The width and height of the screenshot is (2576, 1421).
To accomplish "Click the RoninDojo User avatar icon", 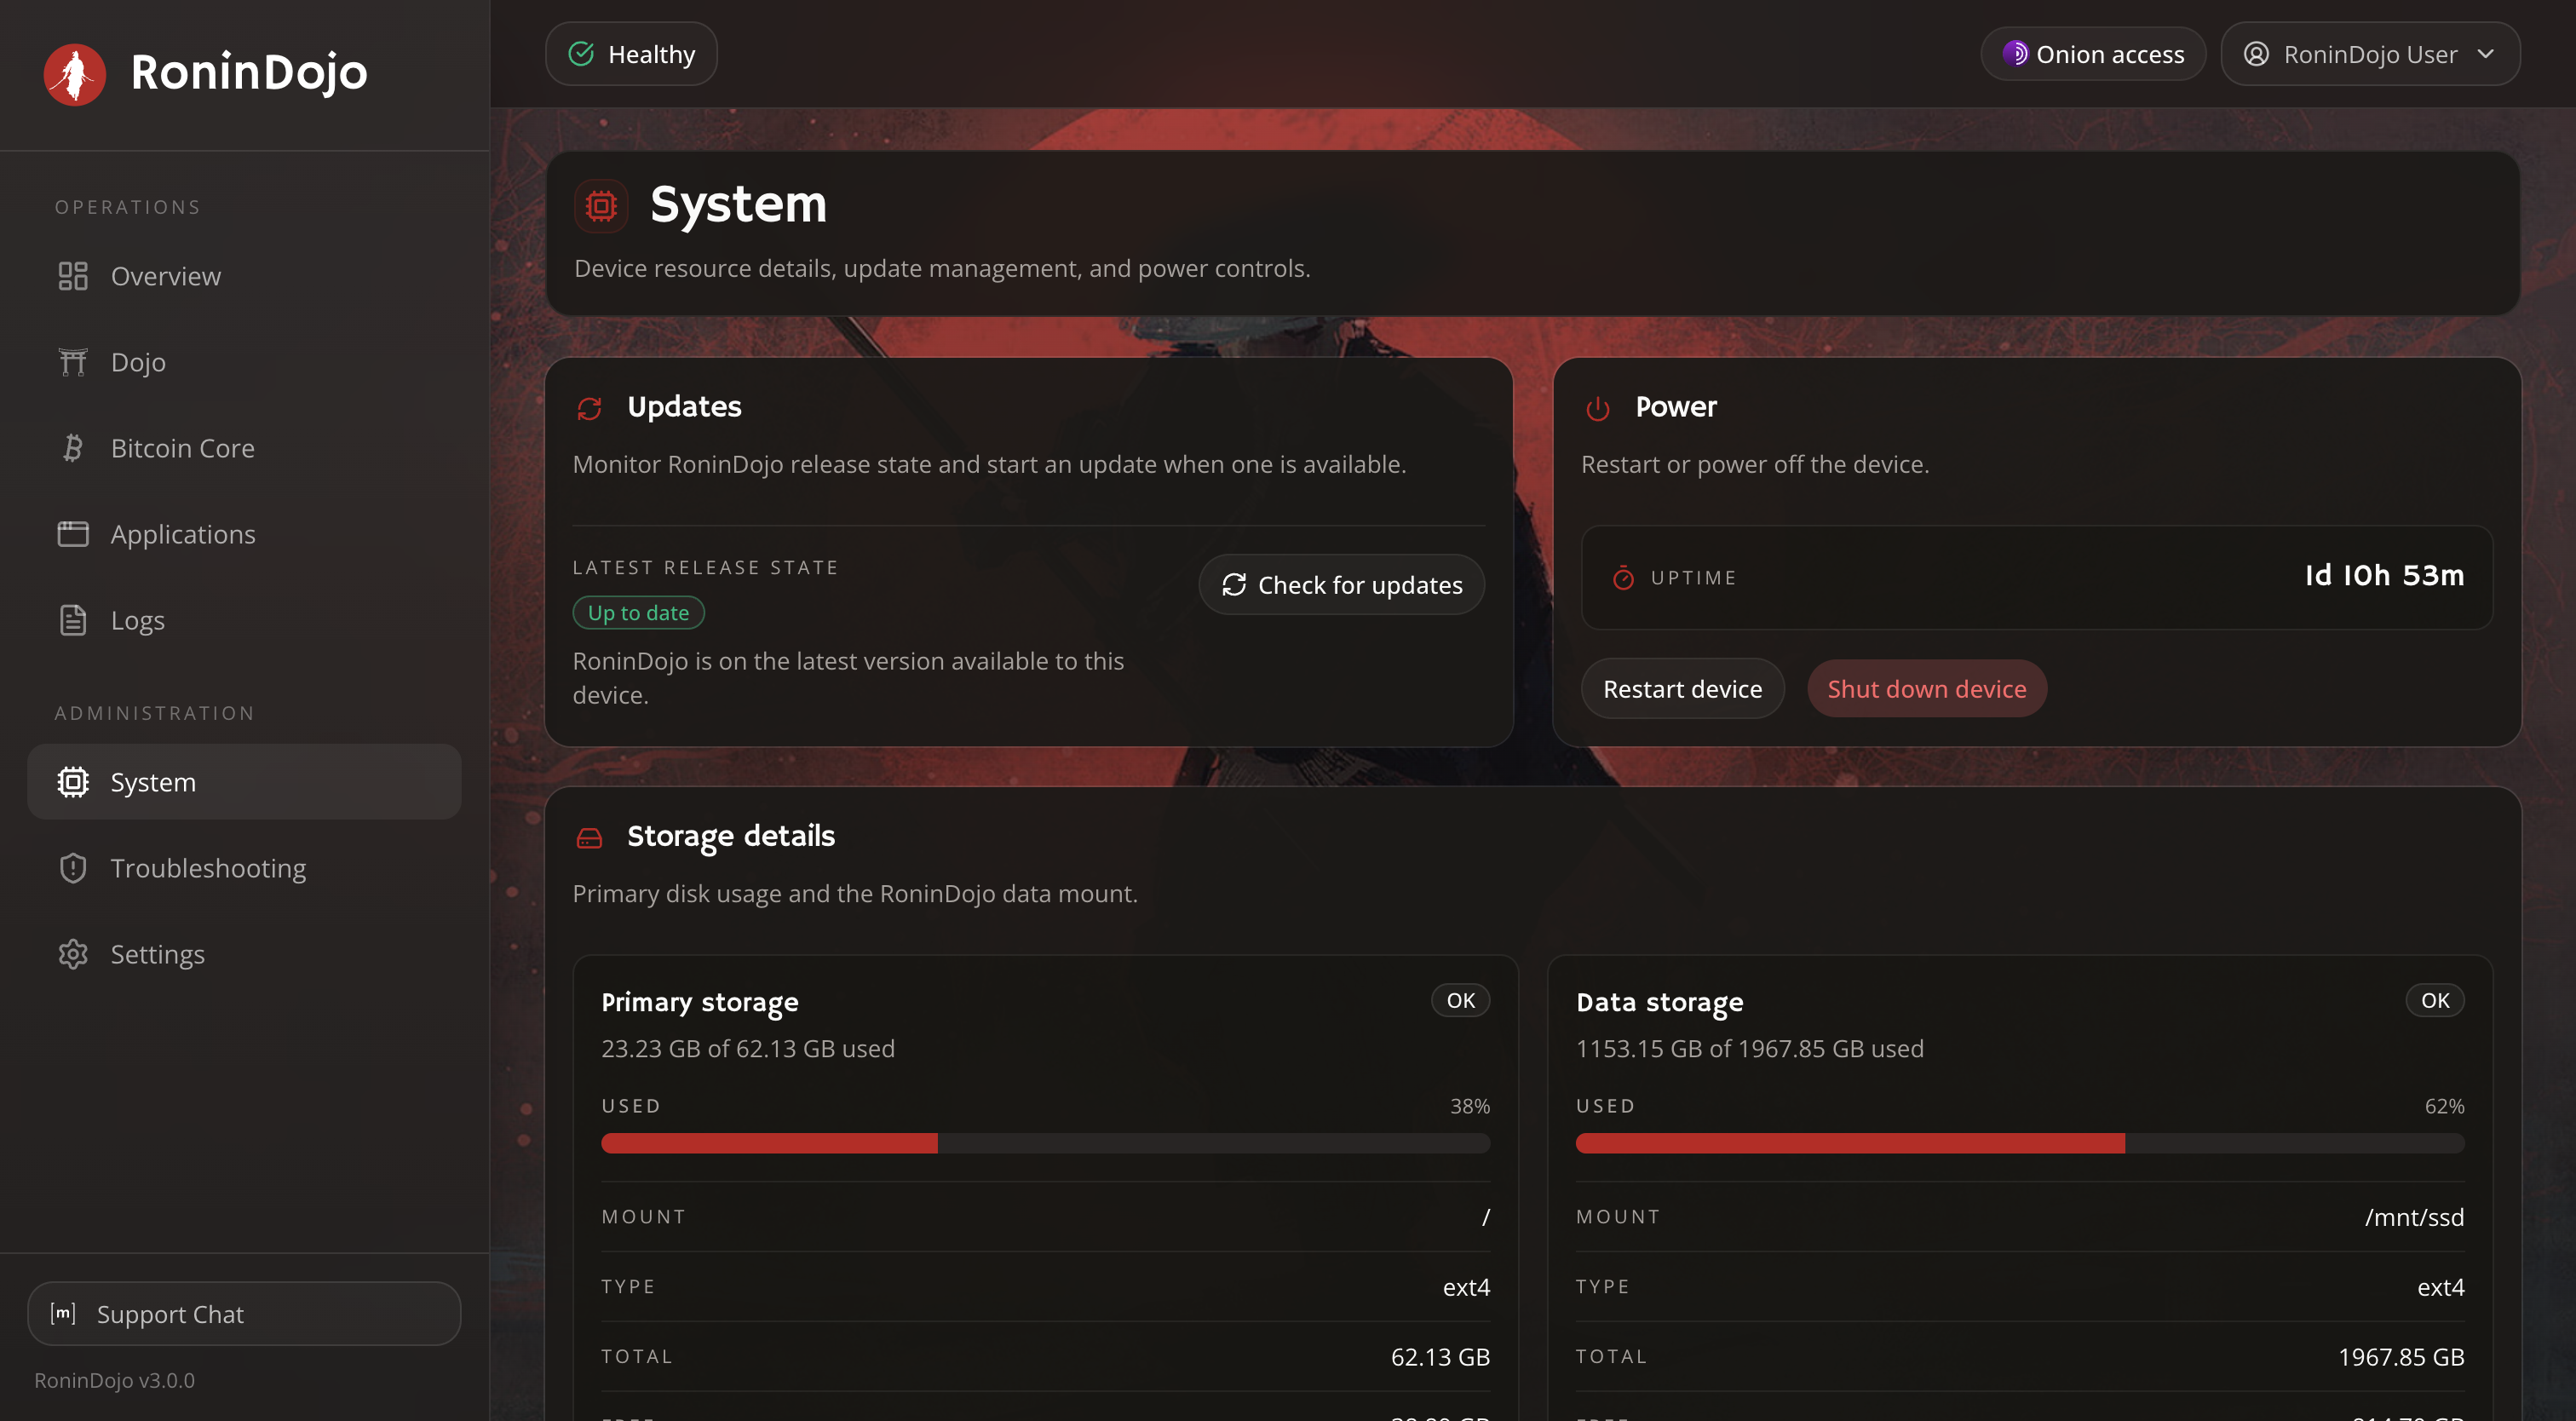I will [2256, 54].
